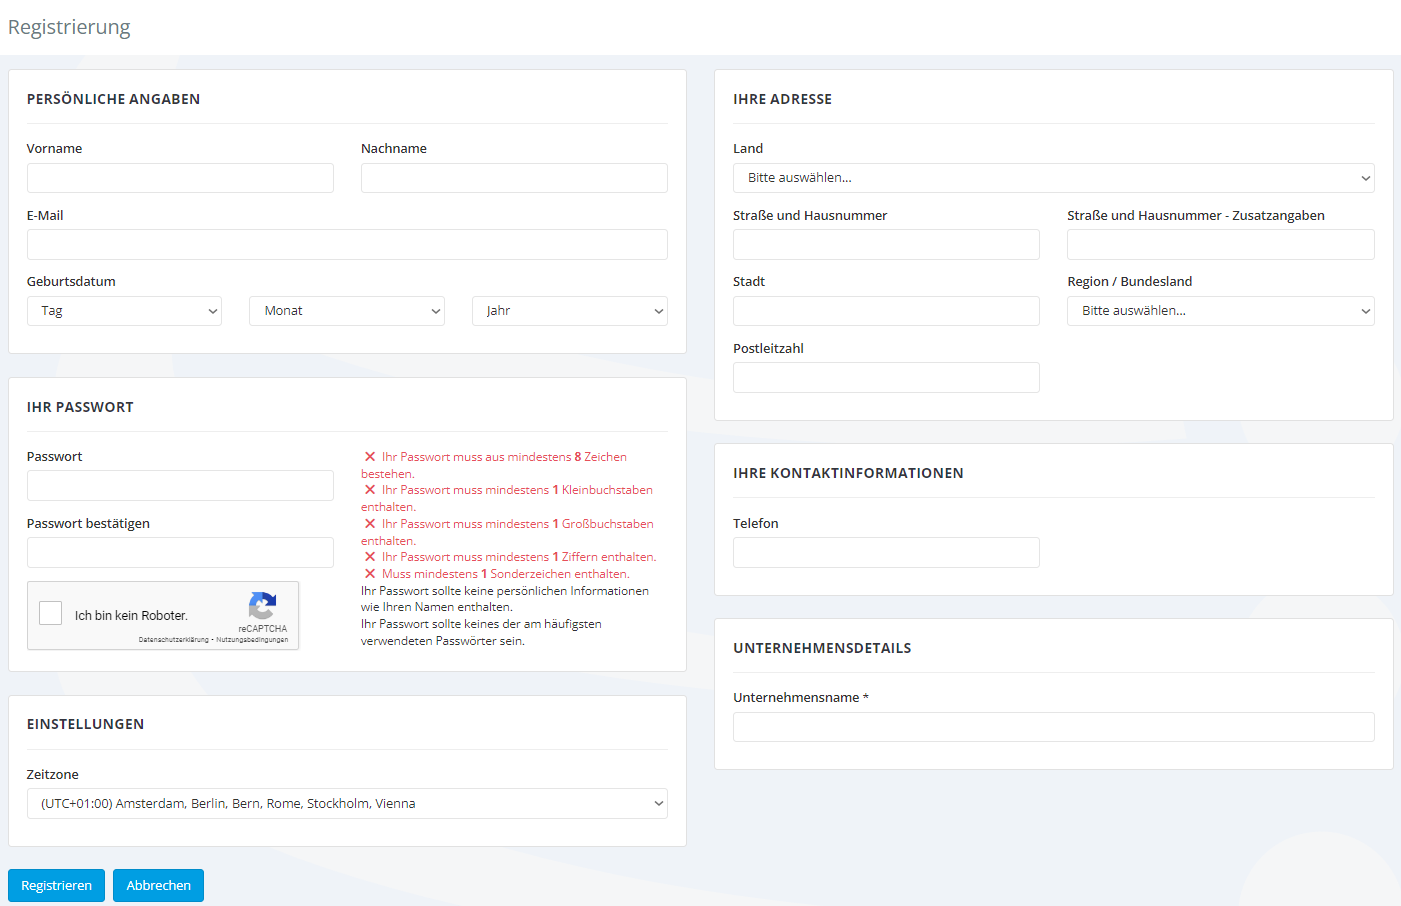Viewport: 1401px width, 906px height.
Task: Click the Abbrechen button
Action: click(158, 885)
